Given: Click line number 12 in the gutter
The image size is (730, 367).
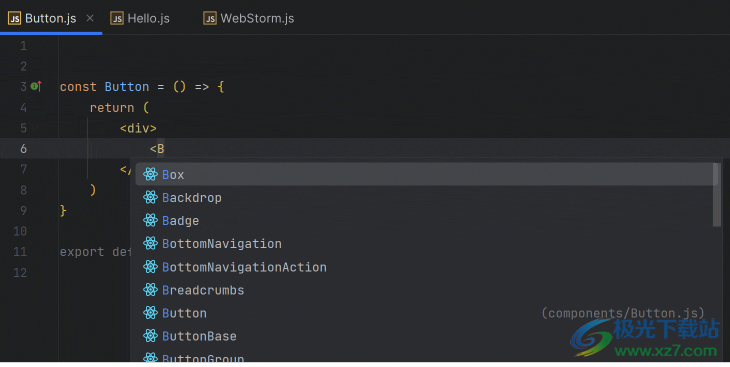Looking at the screenshot, I should coord(20,272).
